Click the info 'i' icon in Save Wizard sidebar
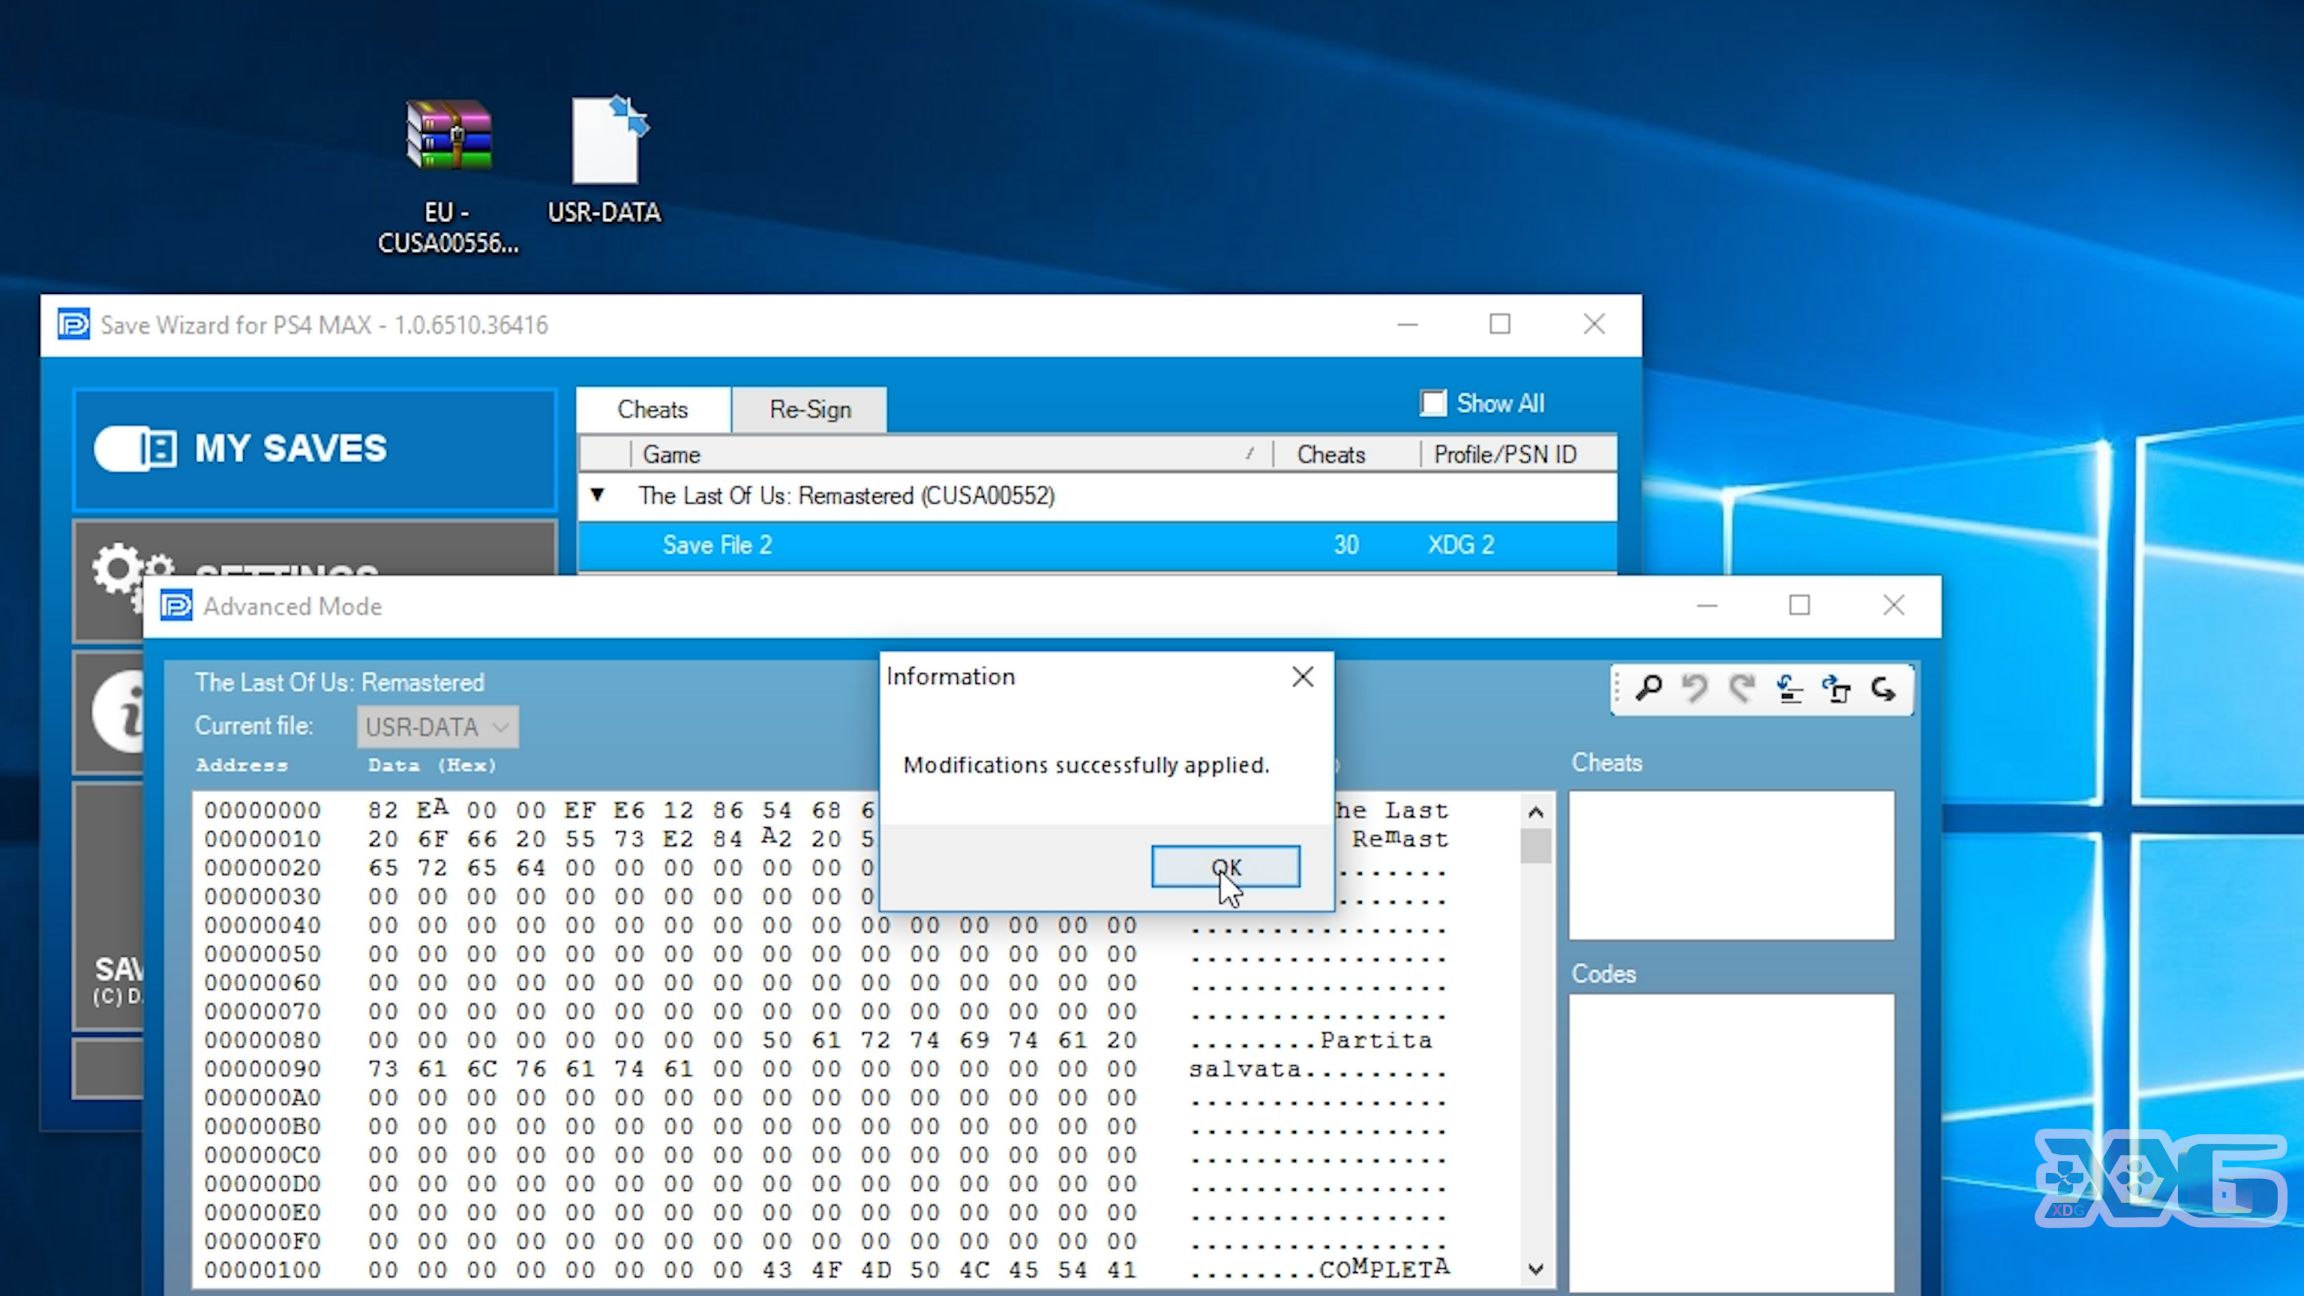This screenshot has width=2304, height=1296. pos(120,712)
